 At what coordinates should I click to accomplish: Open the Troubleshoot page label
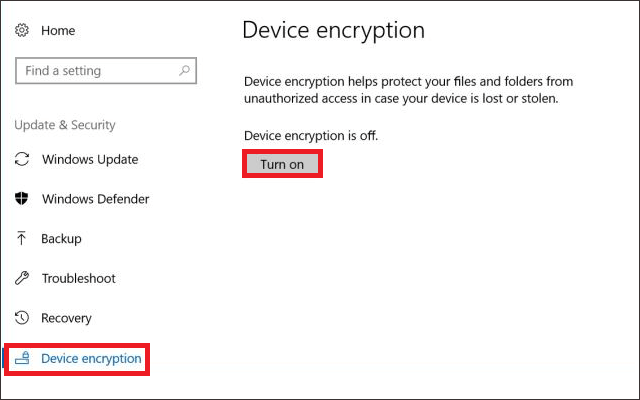click(78, 278)
